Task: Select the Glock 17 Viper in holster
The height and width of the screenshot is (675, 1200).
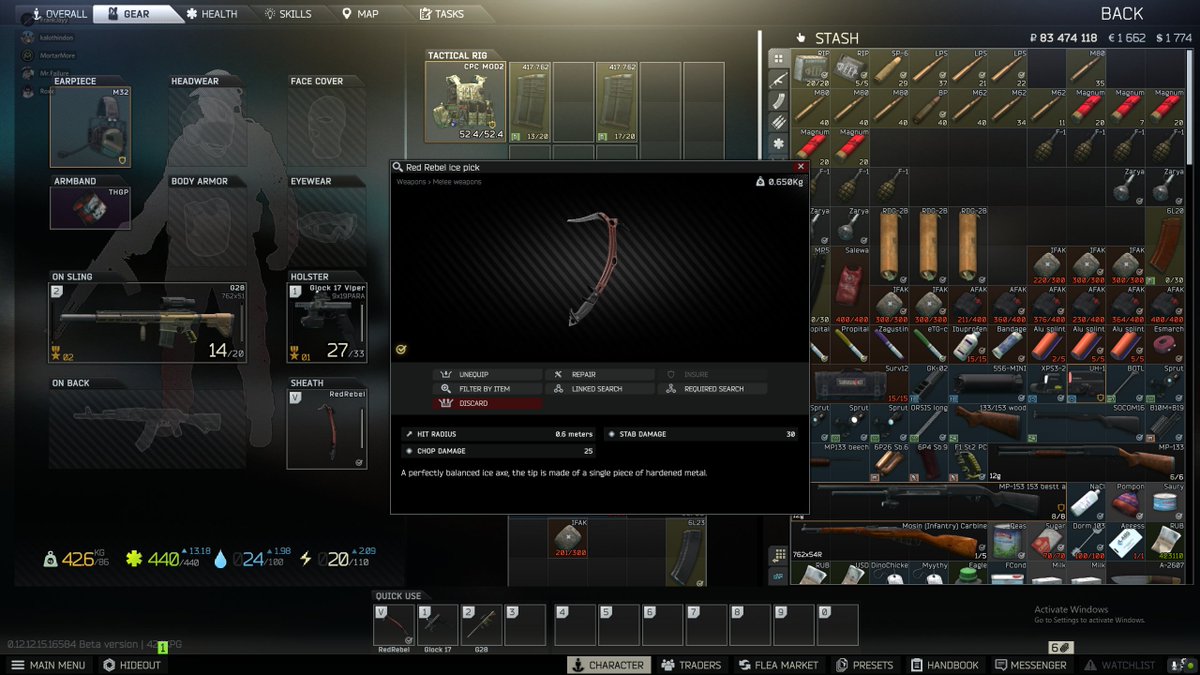Action: tap(326, 323)
